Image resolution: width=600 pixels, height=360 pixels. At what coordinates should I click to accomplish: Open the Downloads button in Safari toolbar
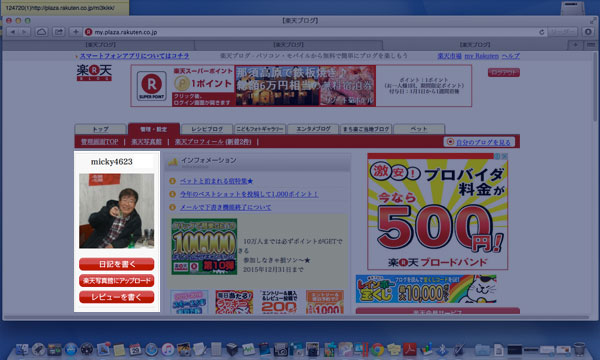coord(588,32)
